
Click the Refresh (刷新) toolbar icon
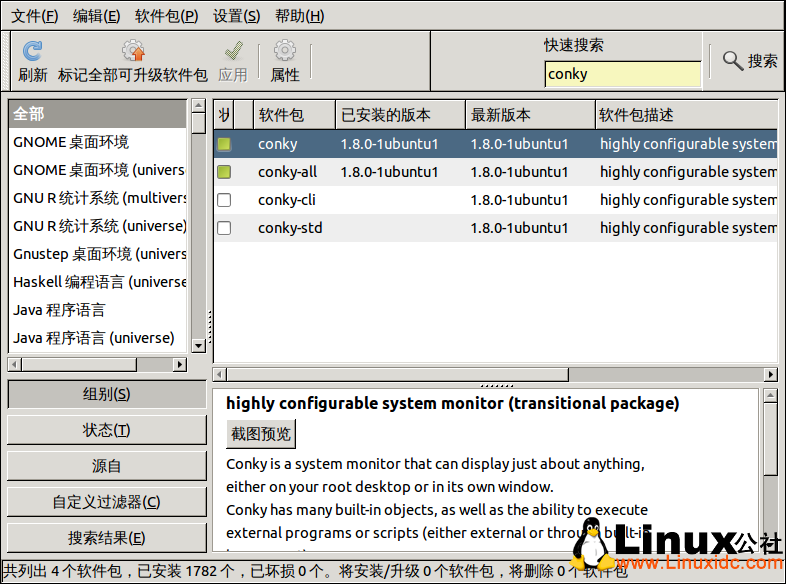(33, 51)
